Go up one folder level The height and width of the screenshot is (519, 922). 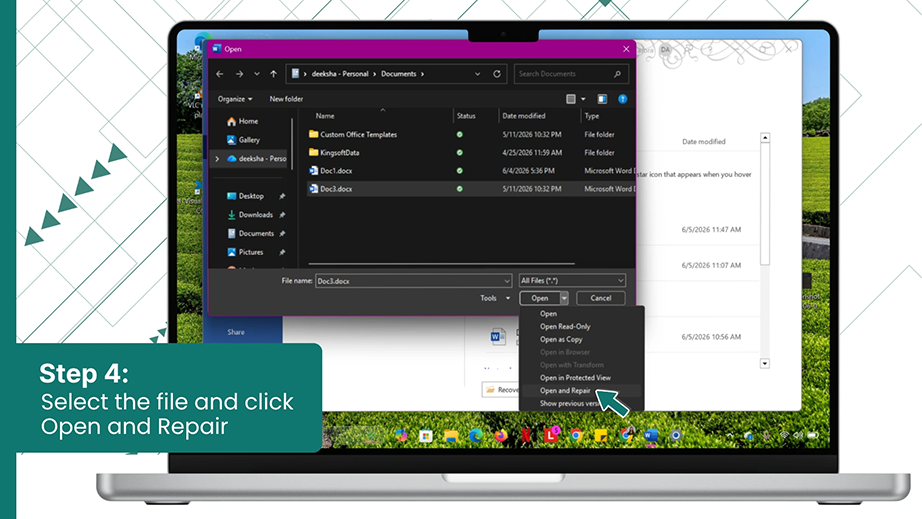[273, 74]
